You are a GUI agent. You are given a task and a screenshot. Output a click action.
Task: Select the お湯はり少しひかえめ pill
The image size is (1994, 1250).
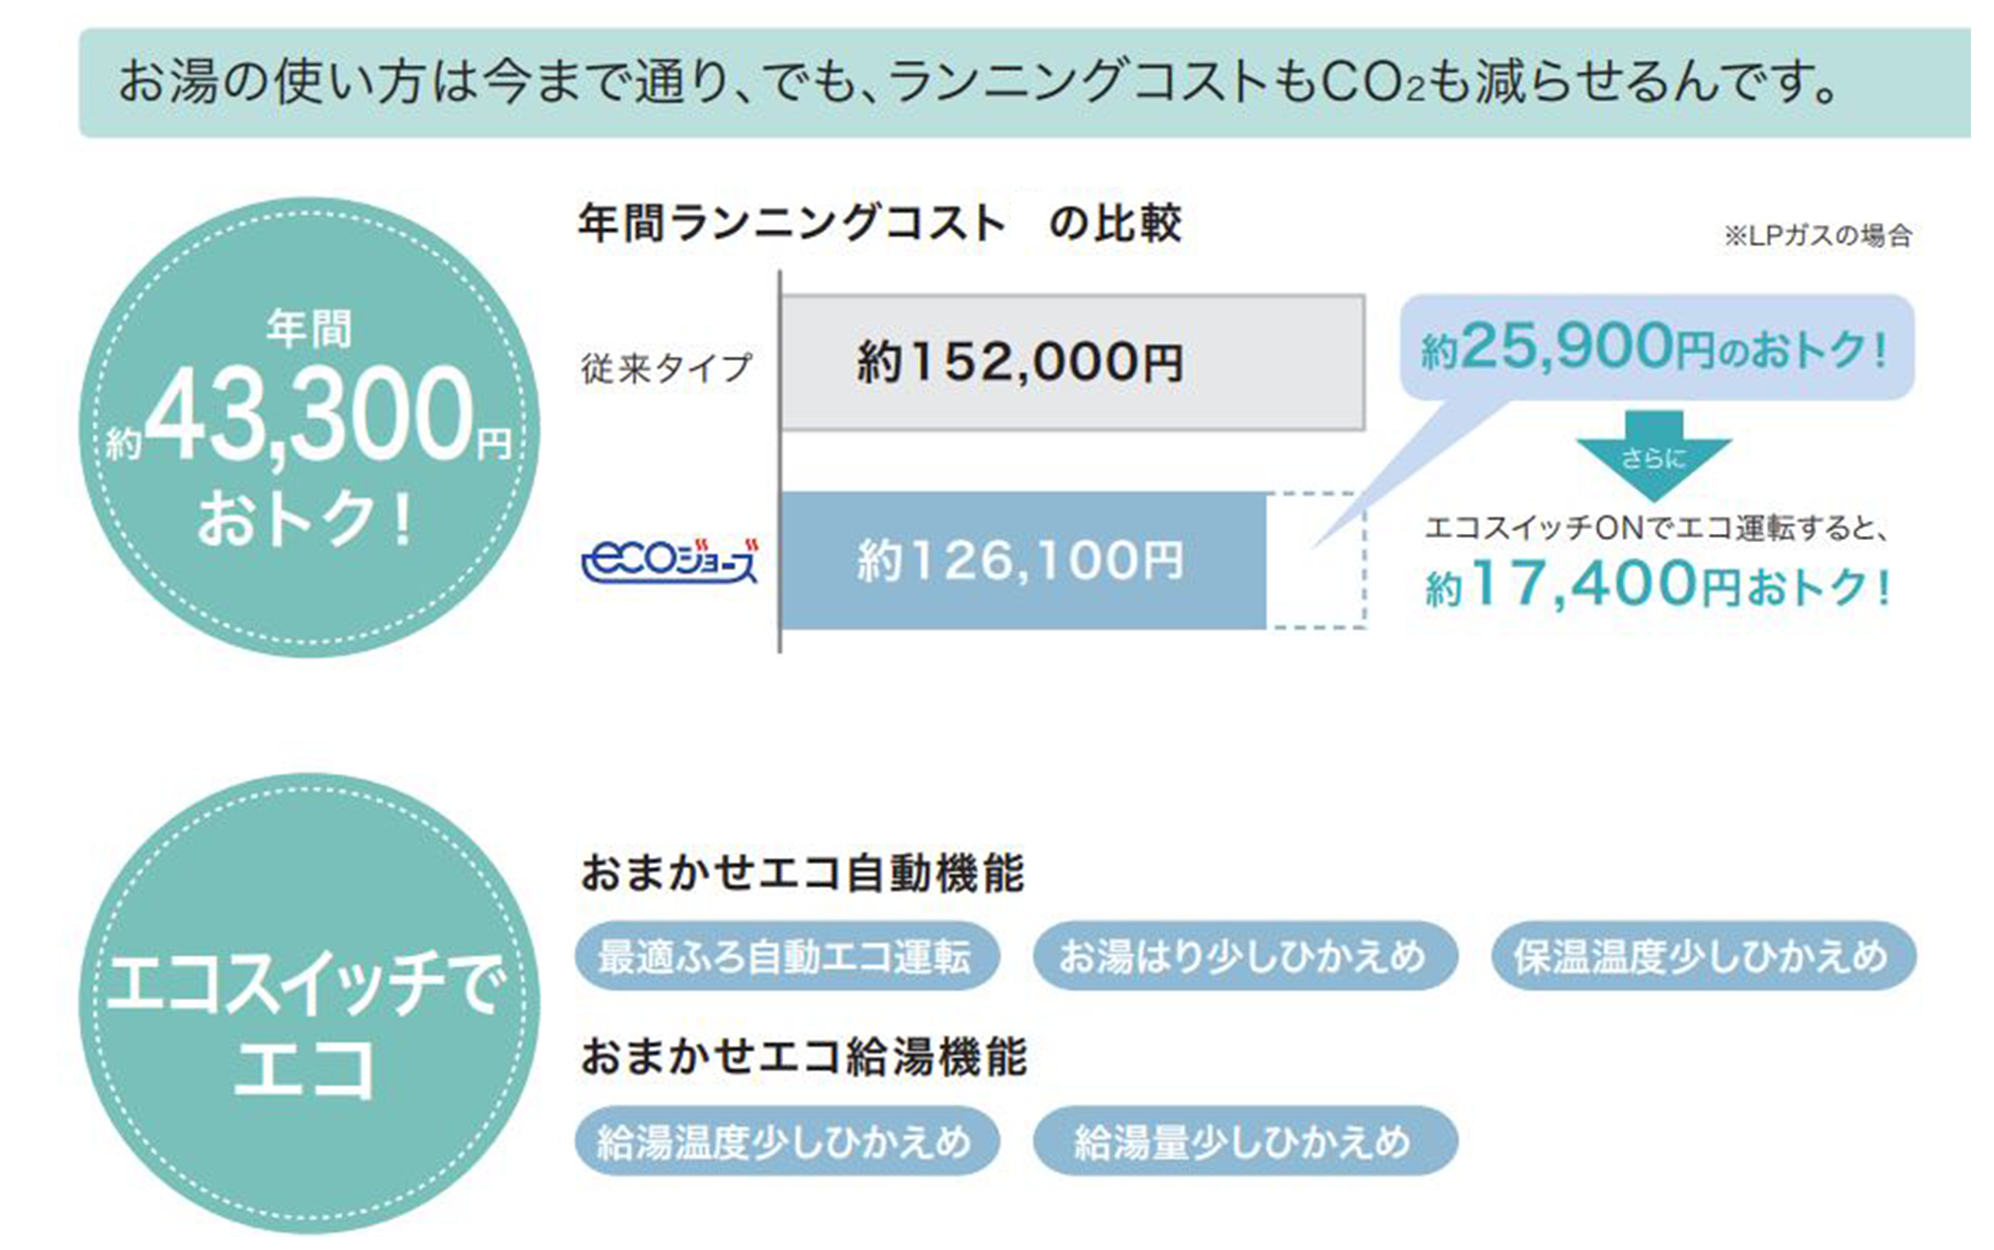[x=1244, y=957]
